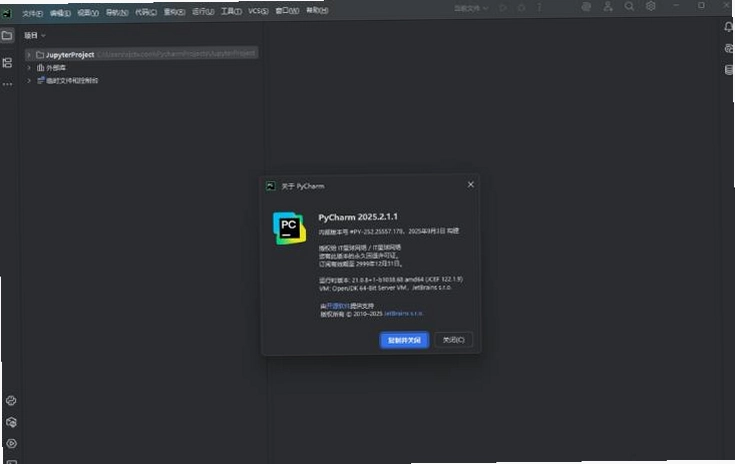The height and width of the screenshot is (464, 735).
Task: Click the PyCharm PC logo in About dialog
Action: (x=289, y=228)
